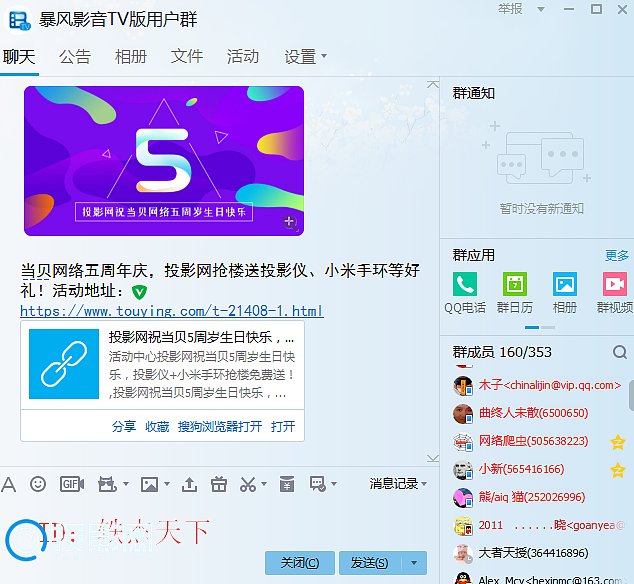Click the gold star beside 网络爬虫

click(x=617, y=442)
